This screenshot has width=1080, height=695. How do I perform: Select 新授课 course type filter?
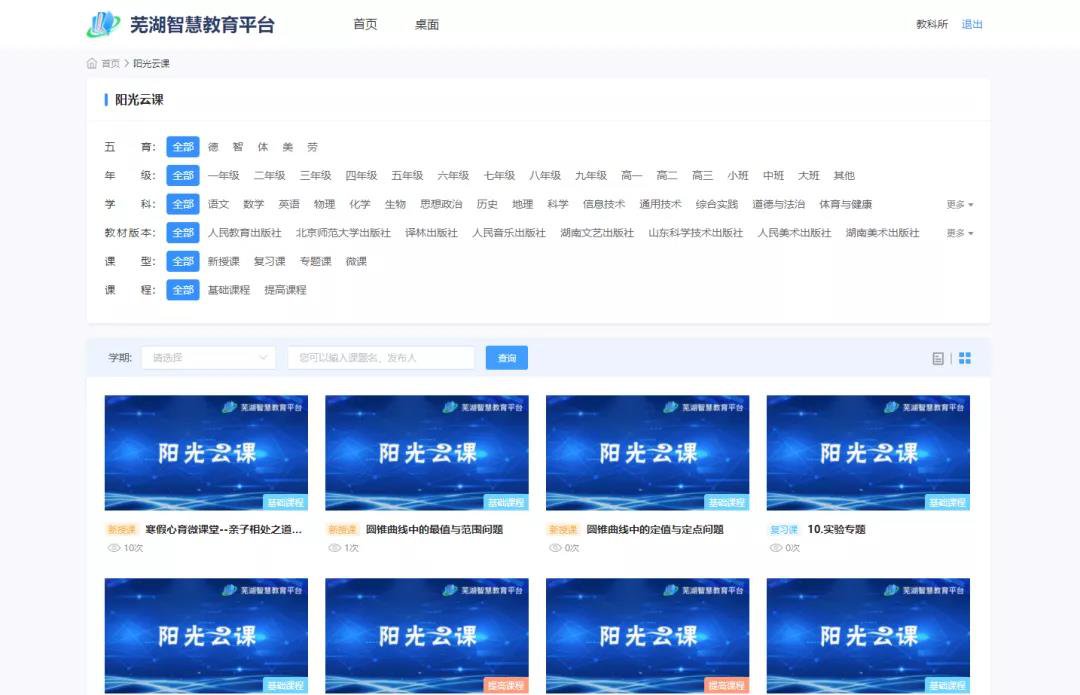click(224, 262)
